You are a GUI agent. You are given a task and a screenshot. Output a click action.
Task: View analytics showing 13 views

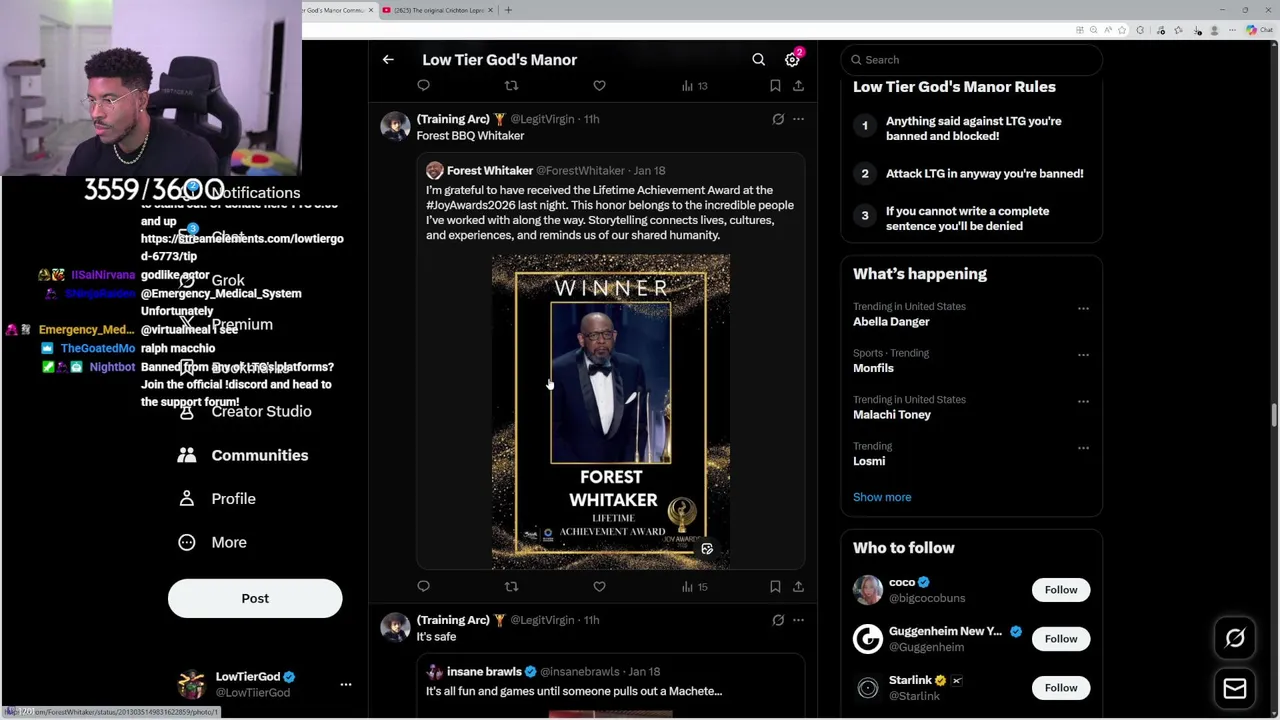coord(695,86)
